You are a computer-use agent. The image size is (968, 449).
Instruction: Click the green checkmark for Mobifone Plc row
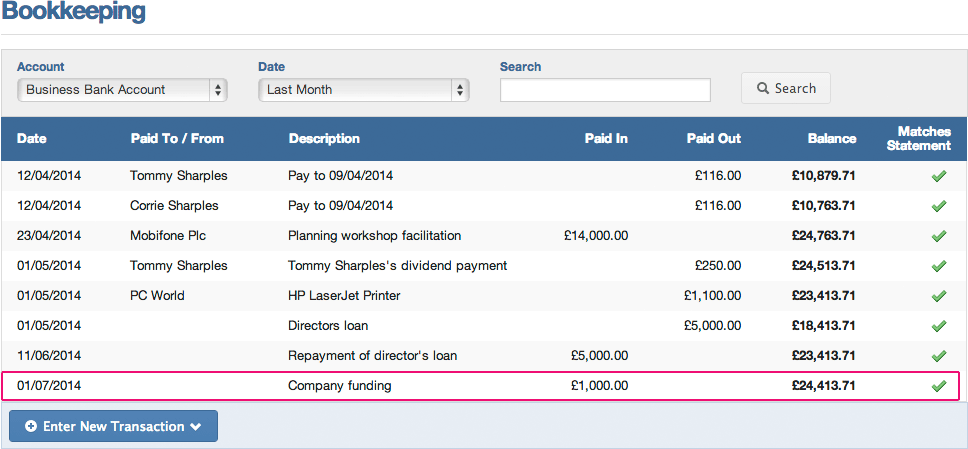coord(938,236)
